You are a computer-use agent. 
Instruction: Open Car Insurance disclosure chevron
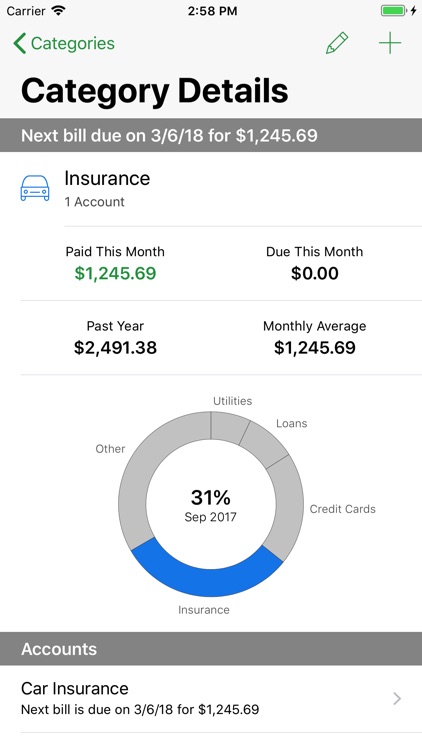click(397, 699)
